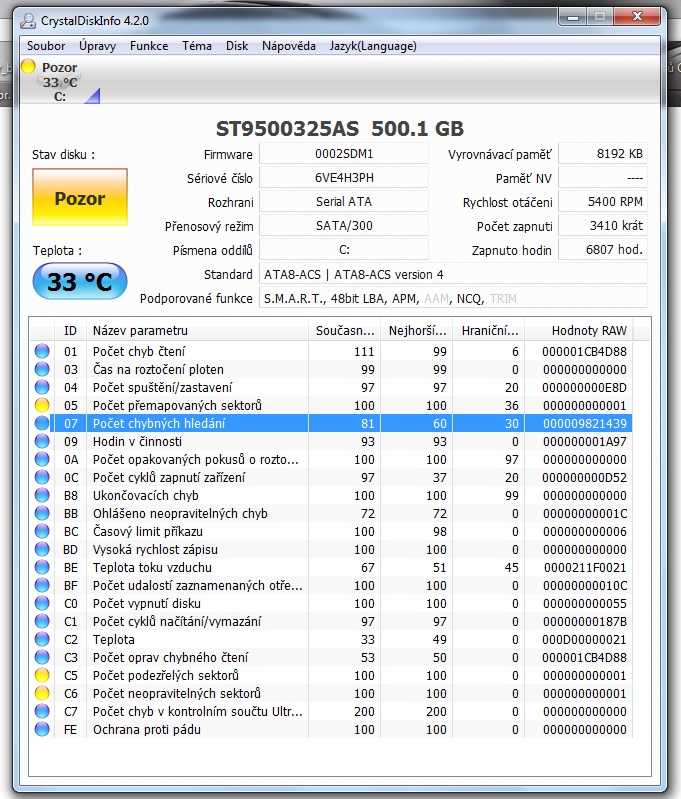The image size is (681, 799).
Task: Open the Jazyk(Language) menu
Action: (373, 46)
